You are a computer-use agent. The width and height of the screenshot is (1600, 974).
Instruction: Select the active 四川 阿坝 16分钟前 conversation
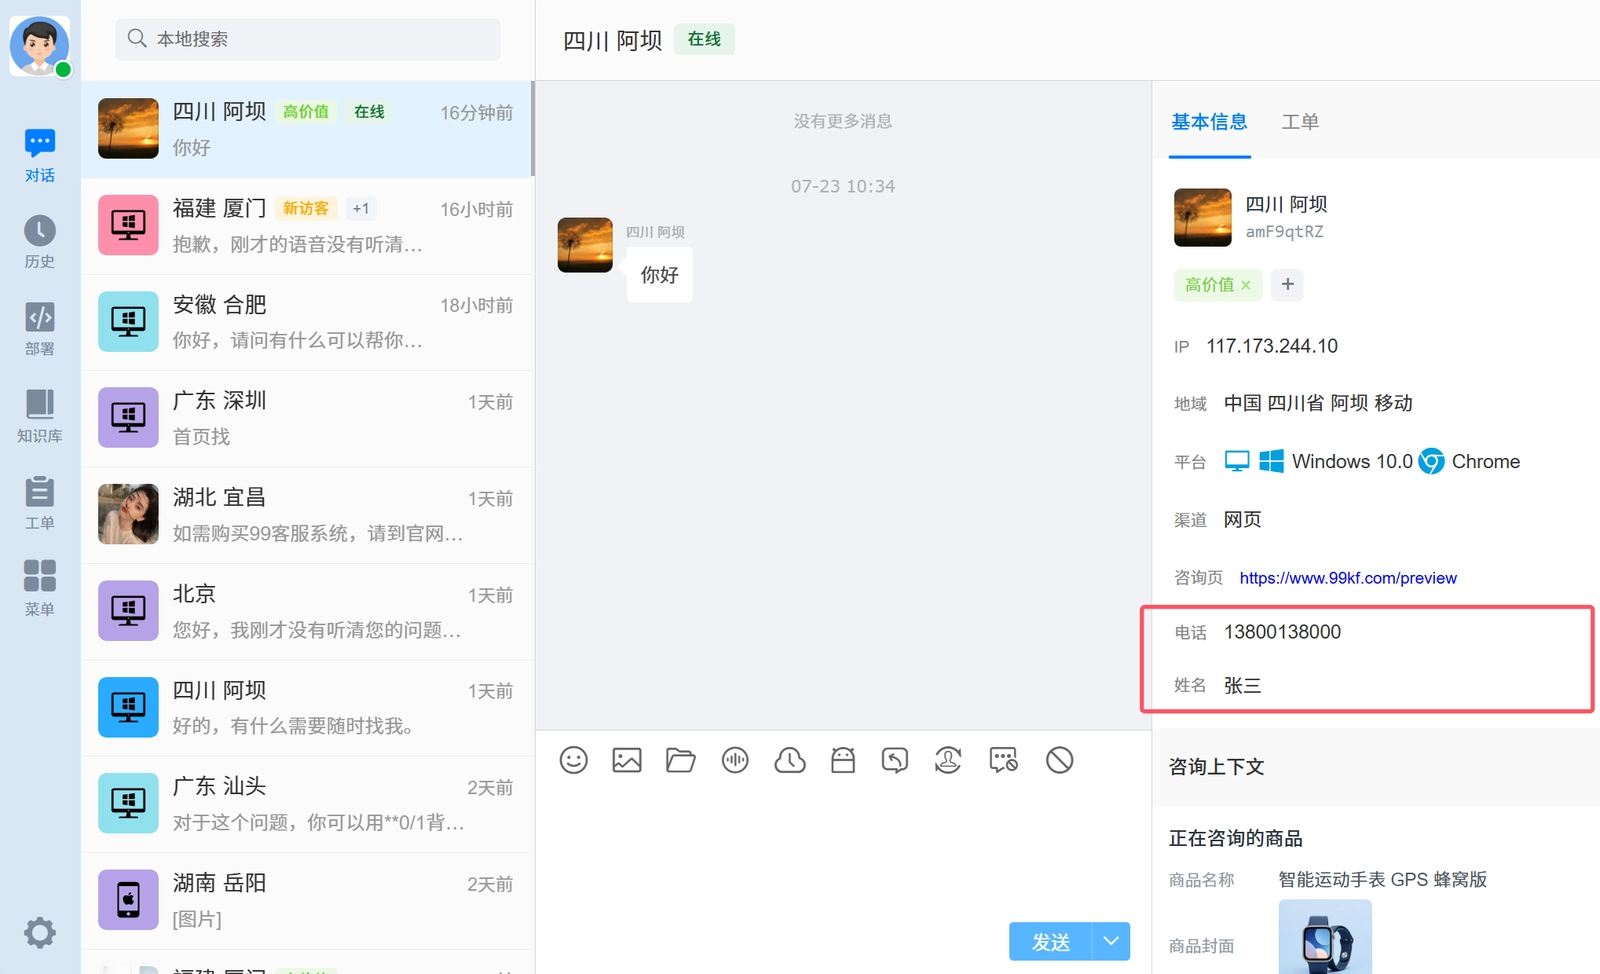tap(307, 129)
